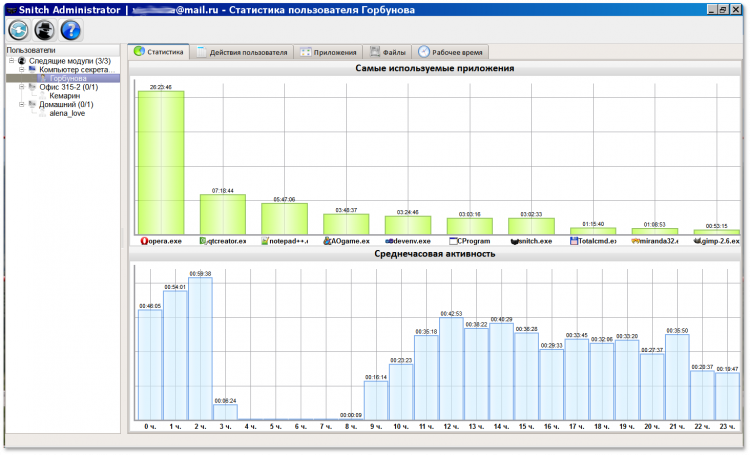Click the spy agent toolbar icon

click(44, 30)
